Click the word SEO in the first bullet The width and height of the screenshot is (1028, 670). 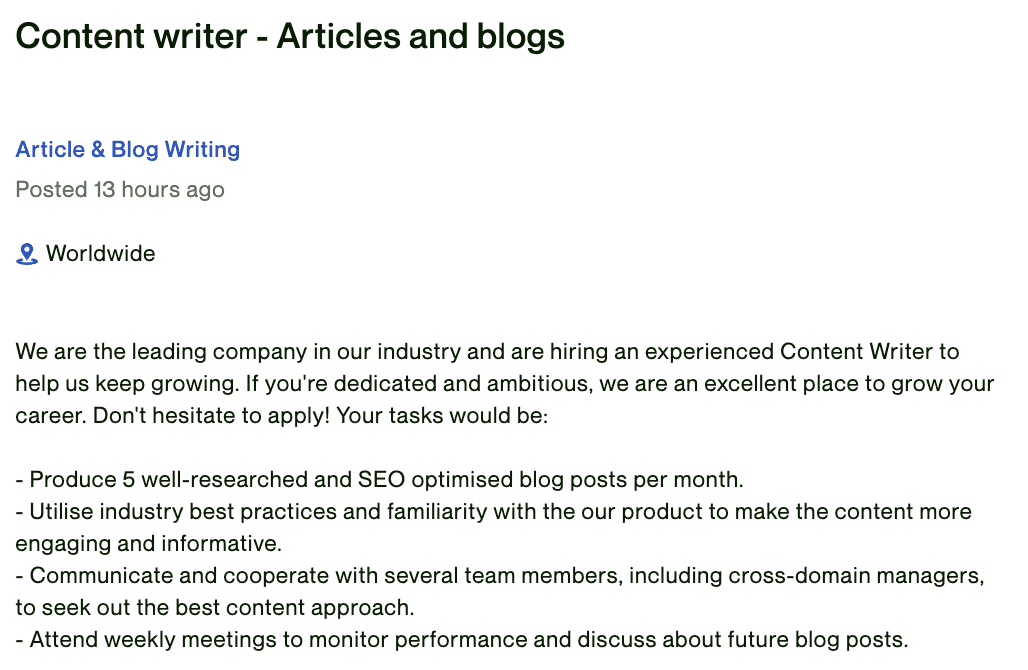(382, 480)
